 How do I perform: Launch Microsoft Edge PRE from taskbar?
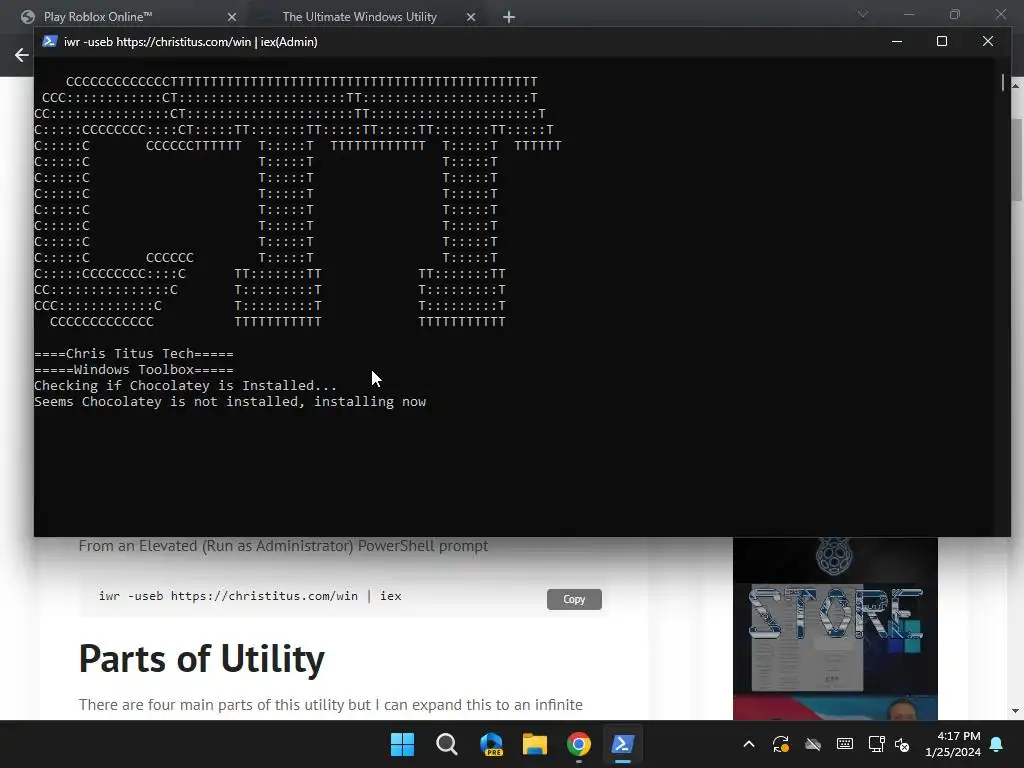(491, 744)
